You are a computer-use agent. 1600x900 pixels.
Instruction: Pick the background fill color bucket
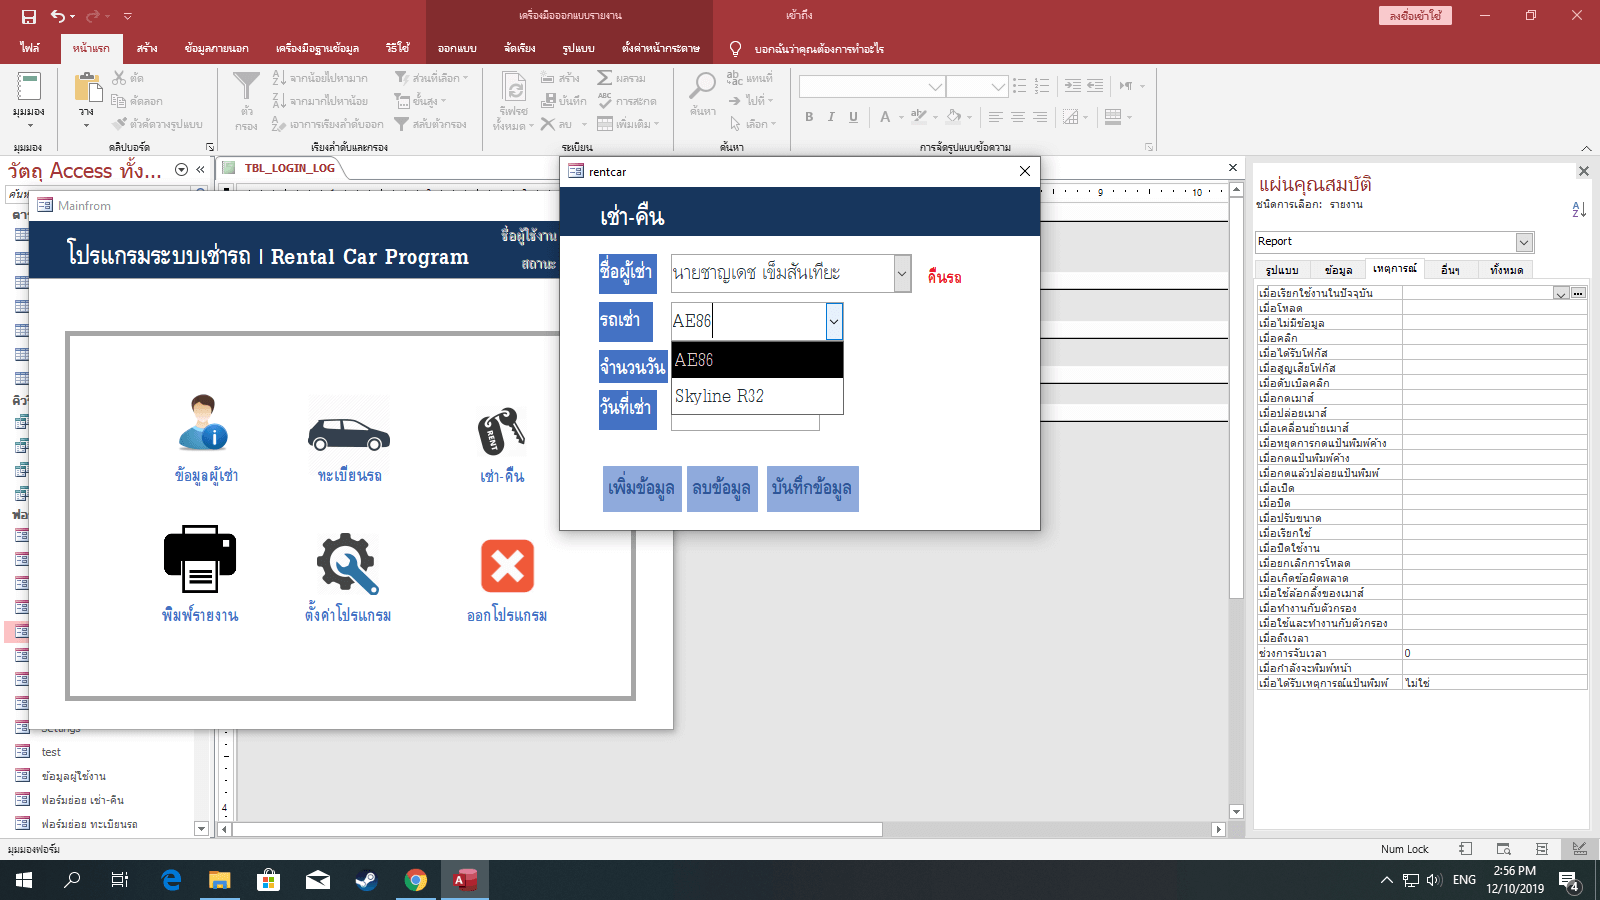[954, 117]
